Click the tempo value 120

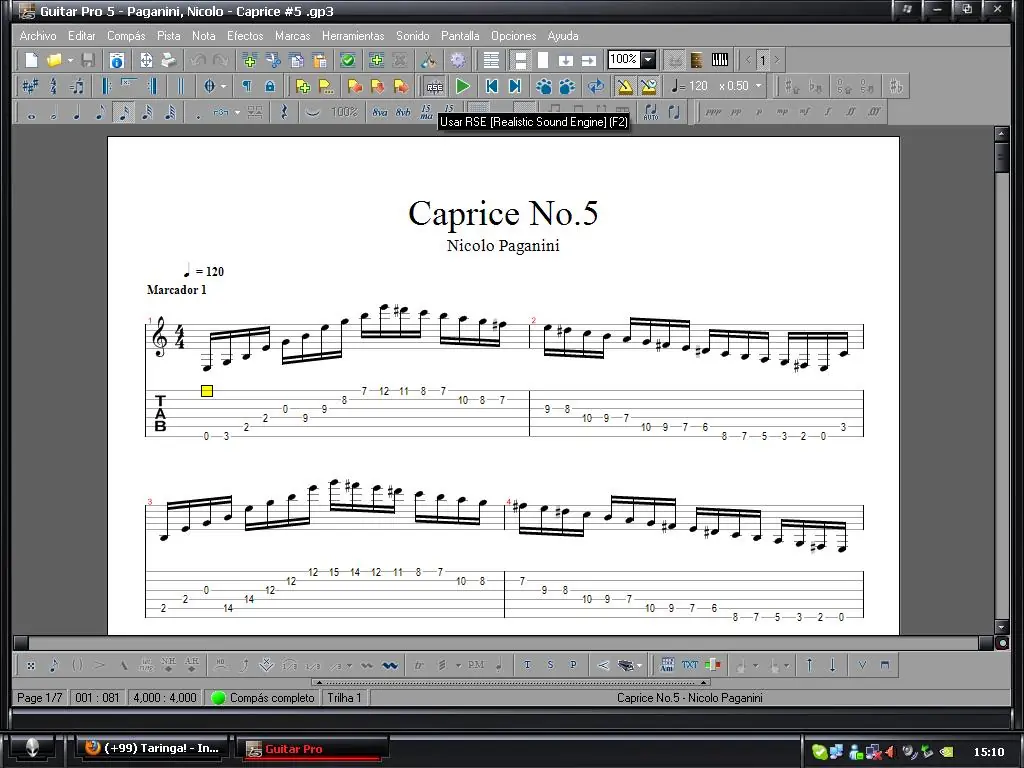click(697, 86)
